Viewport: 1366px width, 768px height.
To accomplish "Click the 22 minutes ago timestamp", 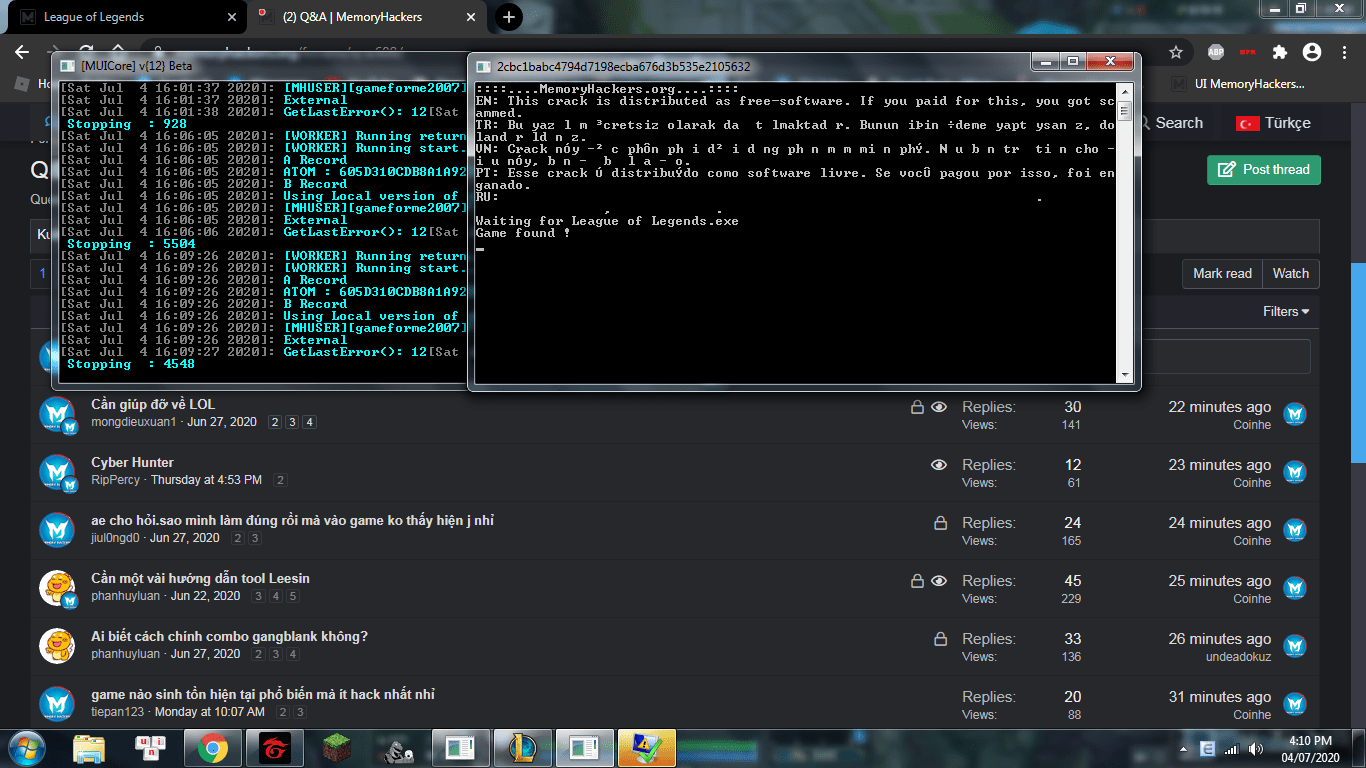I will pos(1220,407).
